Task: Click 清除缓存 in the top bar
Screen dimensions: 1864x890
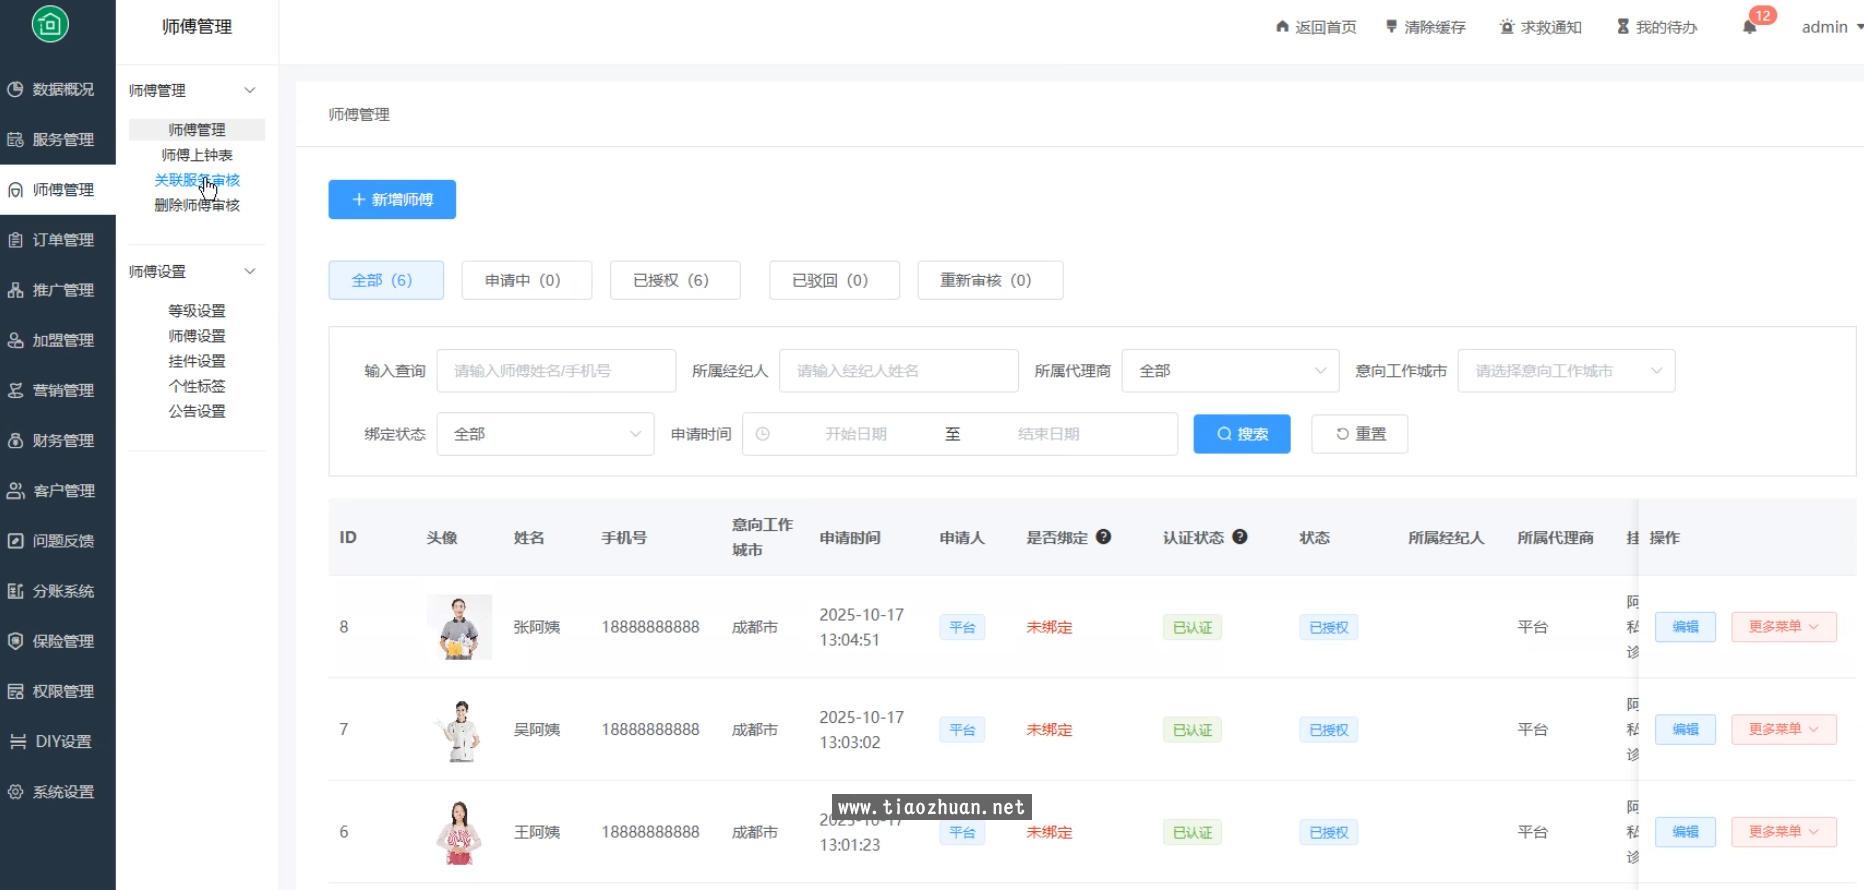Action: (1425, 27)
